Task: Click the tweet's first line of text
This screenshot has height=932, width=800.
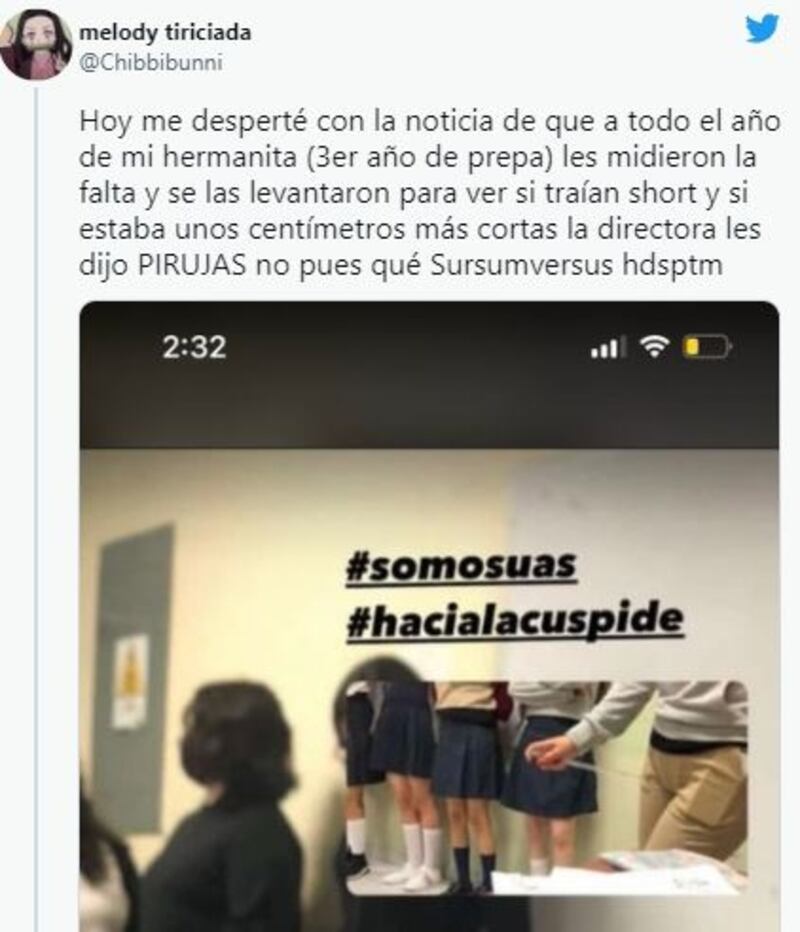Action: pos(429,121)
